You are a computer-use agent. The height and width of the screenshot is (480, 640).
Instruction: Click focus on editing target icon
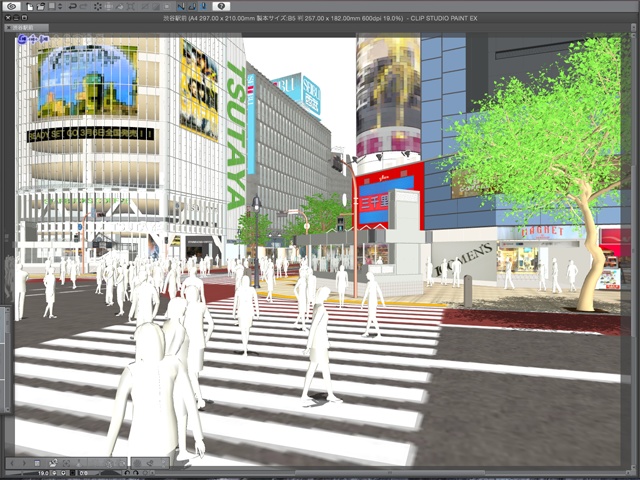[x=66, y=463]
